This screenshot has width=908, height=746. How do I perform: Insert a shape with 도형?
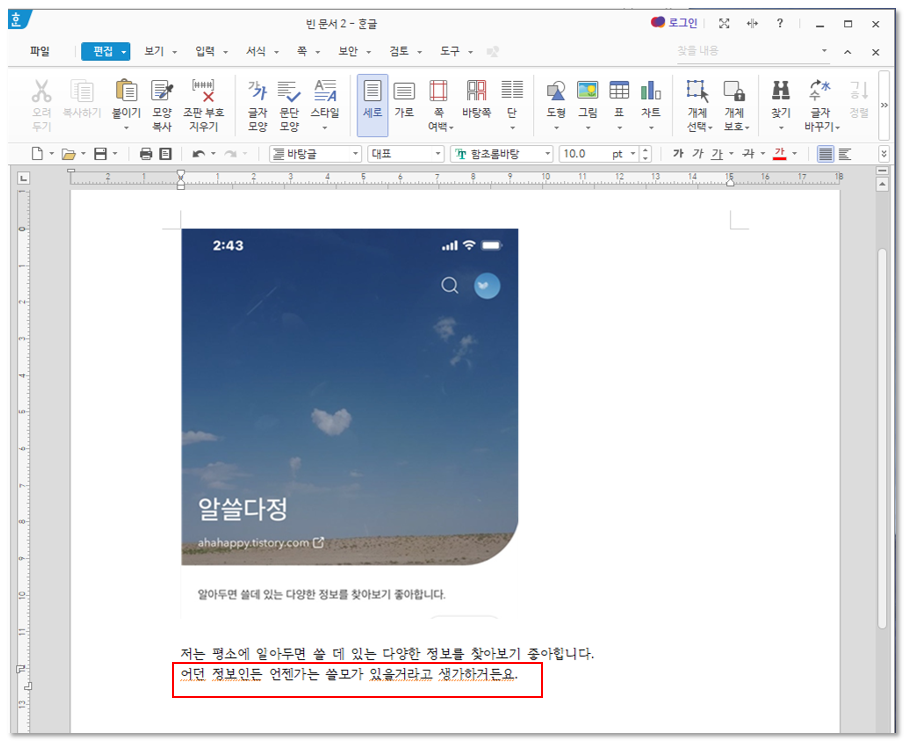pos(556,92)
